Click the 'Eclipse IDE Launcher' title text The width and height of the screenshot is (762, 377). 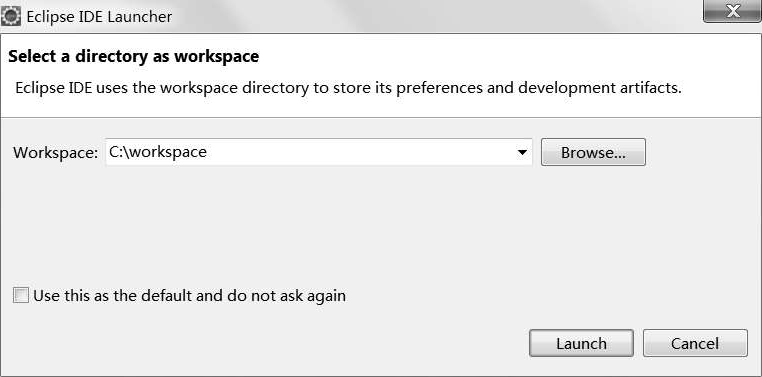coord(99,17)
